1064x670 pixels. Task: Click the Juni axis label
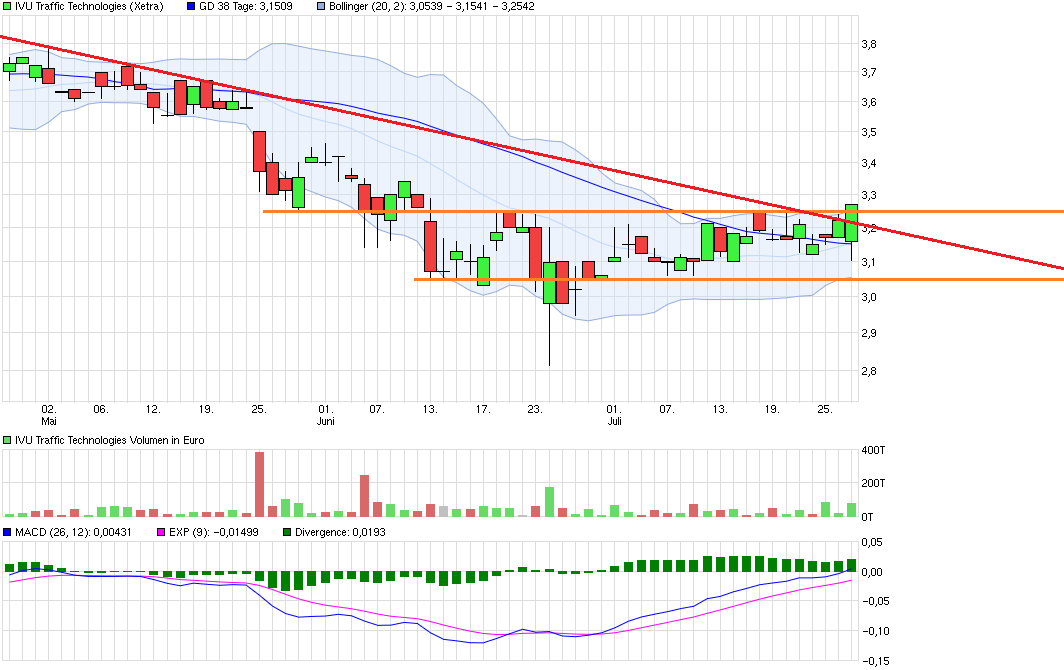click(325, 422)
